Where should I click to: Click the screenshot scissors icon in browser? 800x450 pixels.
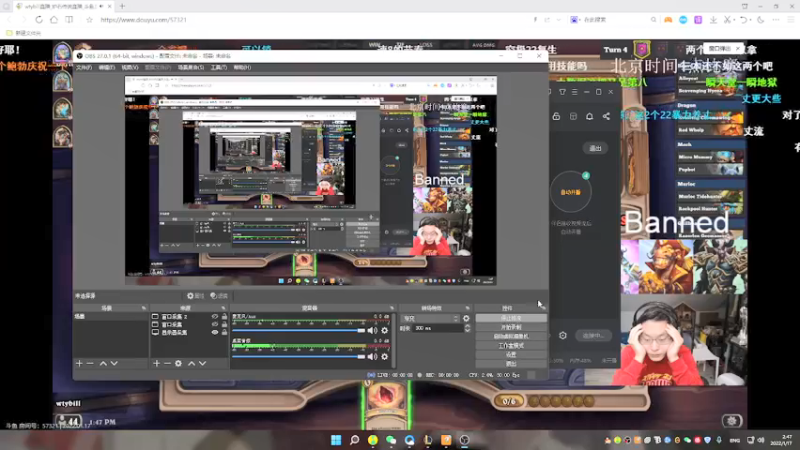click(728, 19)
